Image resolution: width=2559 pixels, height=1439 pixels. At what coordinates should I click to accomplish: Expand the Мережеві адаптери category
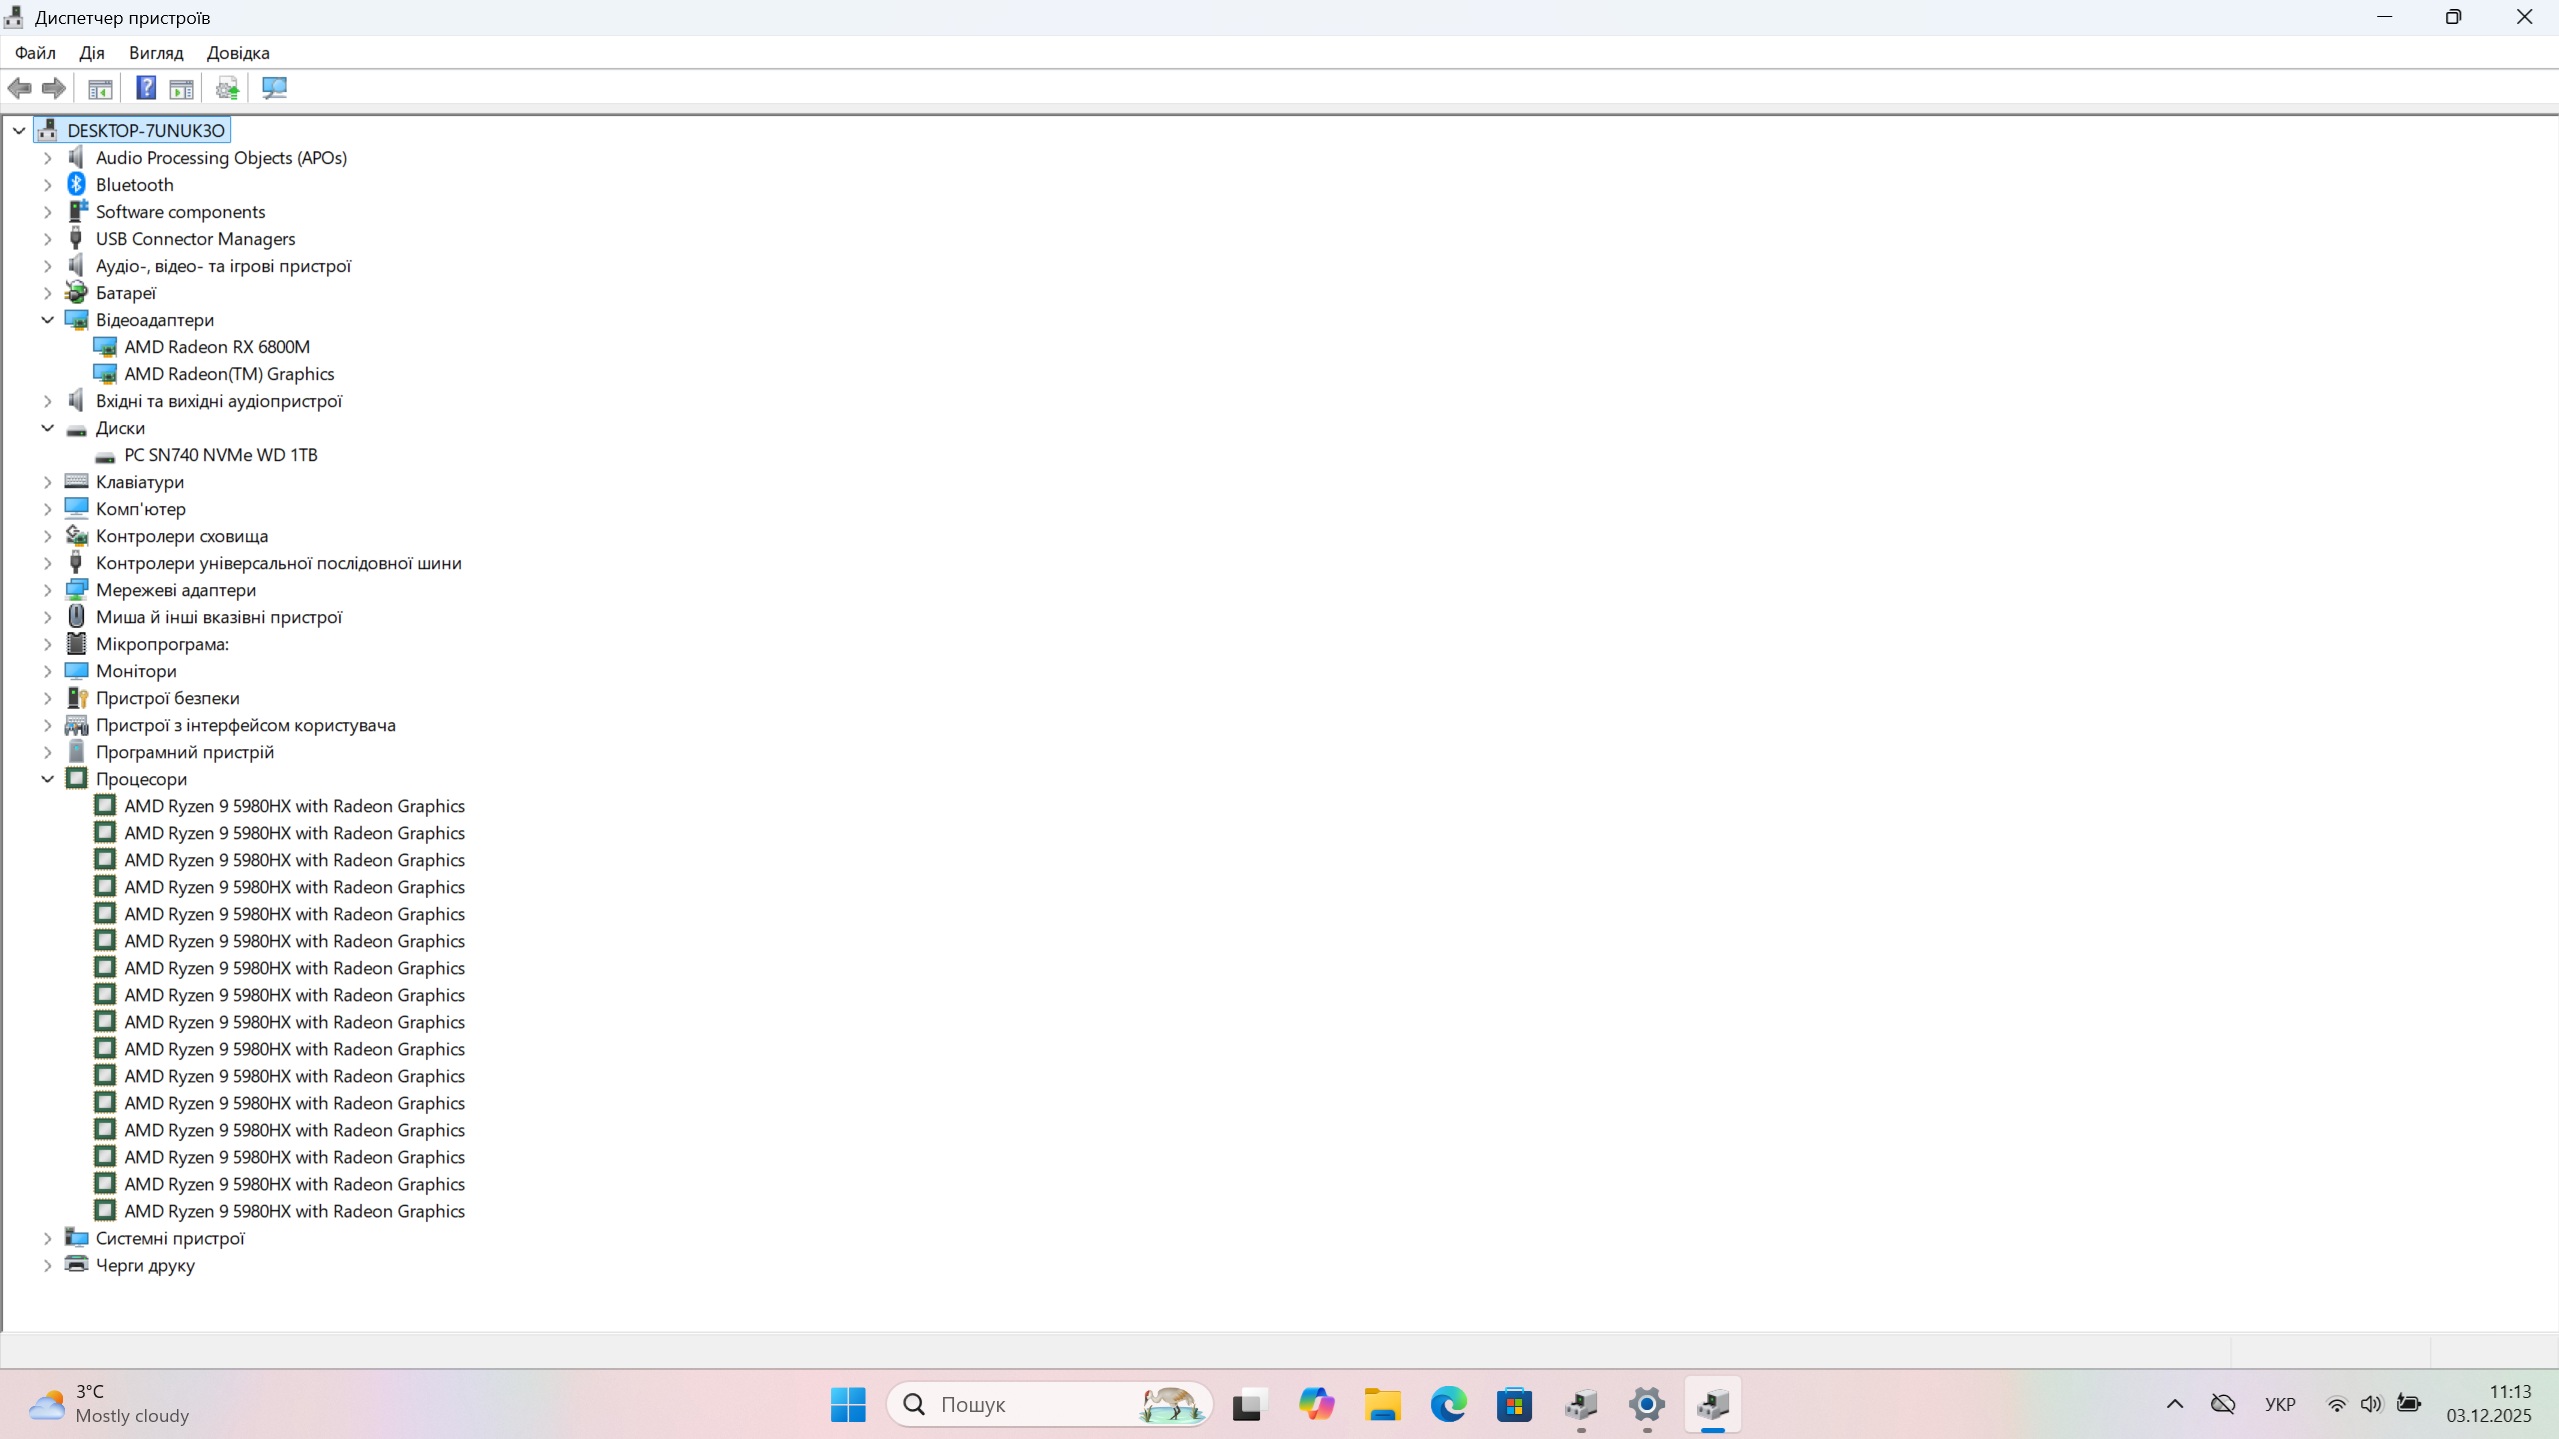point(47,590)
